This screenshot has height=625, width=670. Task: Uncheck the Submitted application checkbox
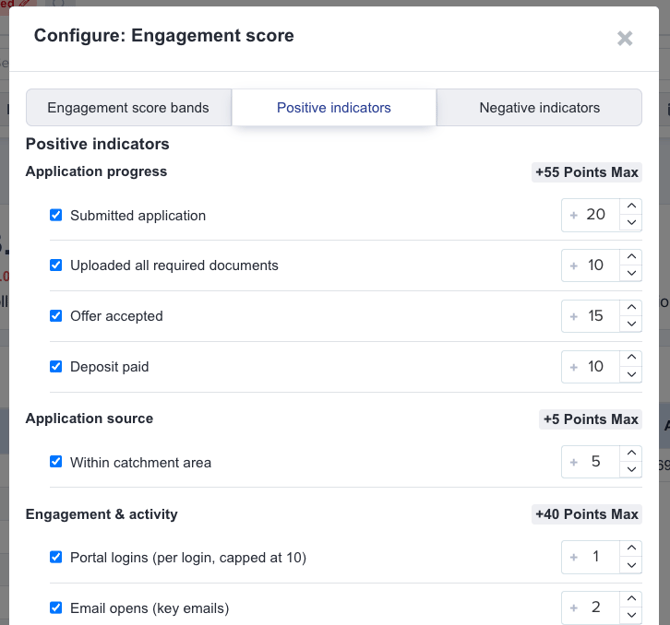pos(56,215)
